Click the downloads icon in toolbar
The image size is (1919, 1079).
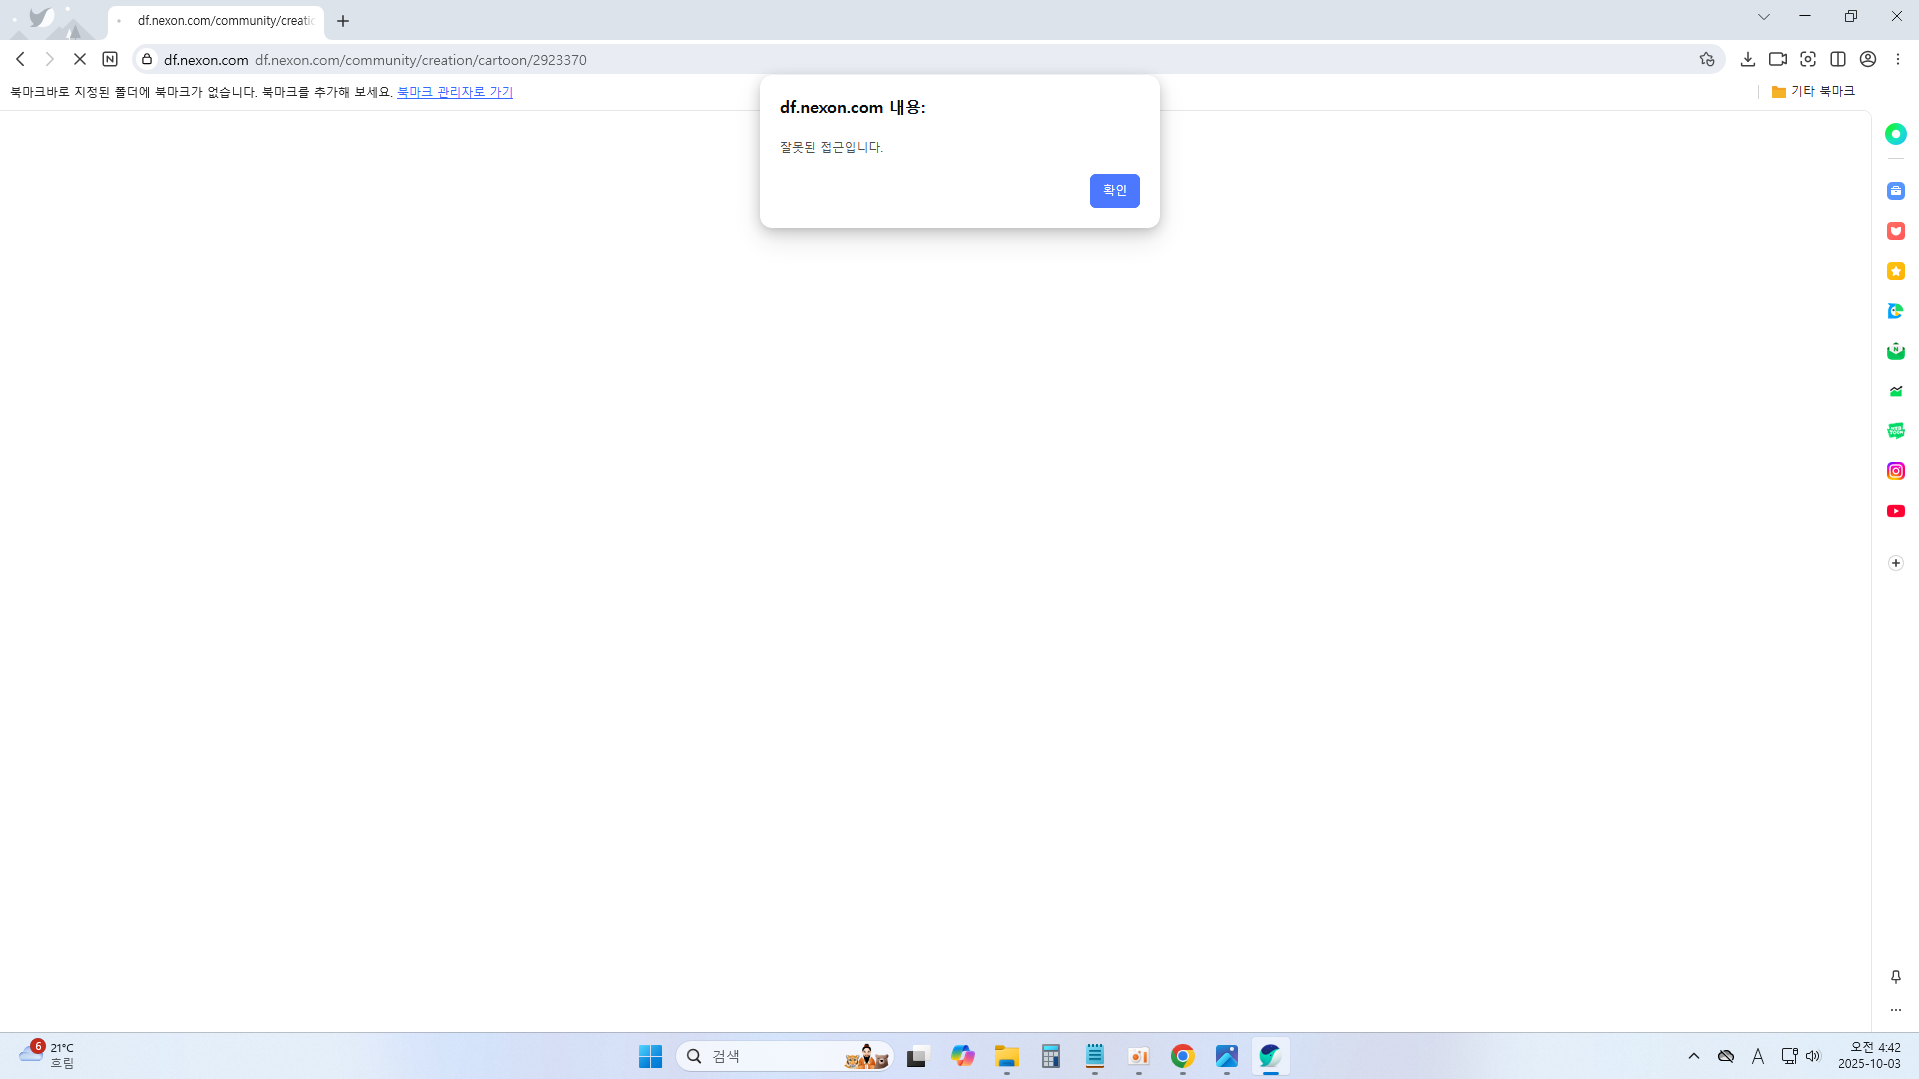pyautogui.click(x=1747, y=60)
